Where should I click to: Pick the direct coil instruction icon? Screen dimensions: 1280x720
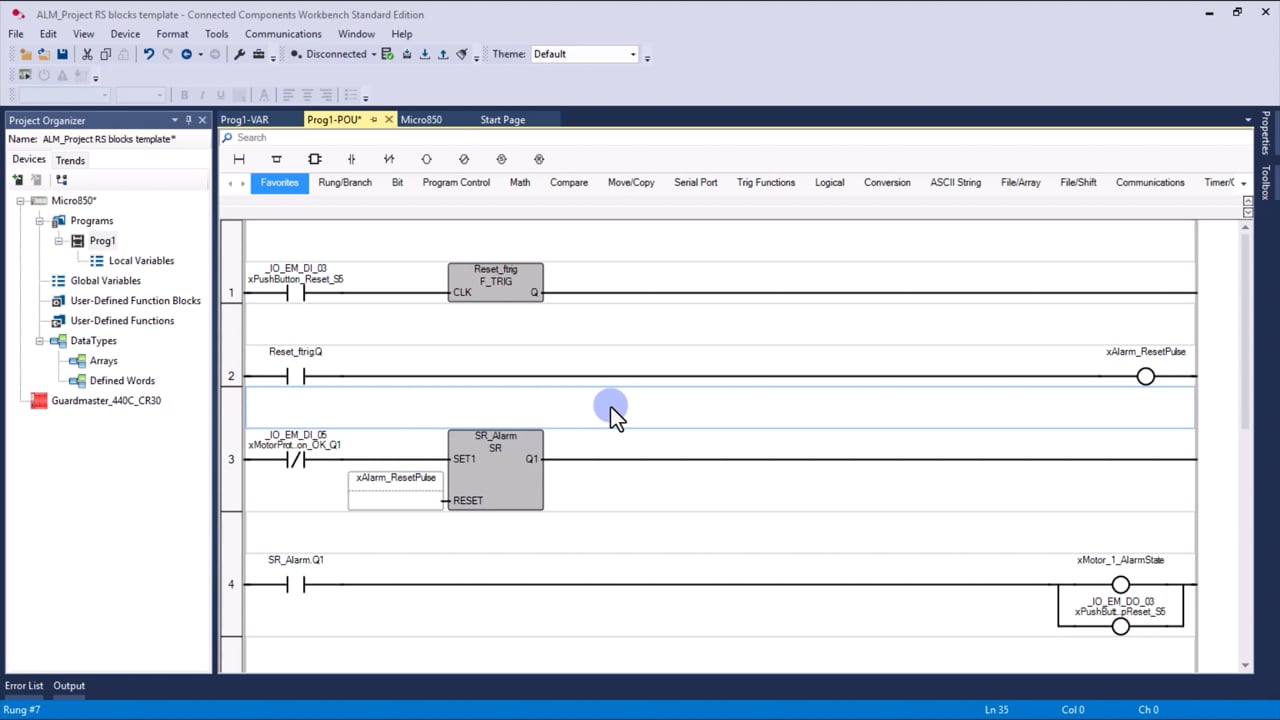coord(426,159)
